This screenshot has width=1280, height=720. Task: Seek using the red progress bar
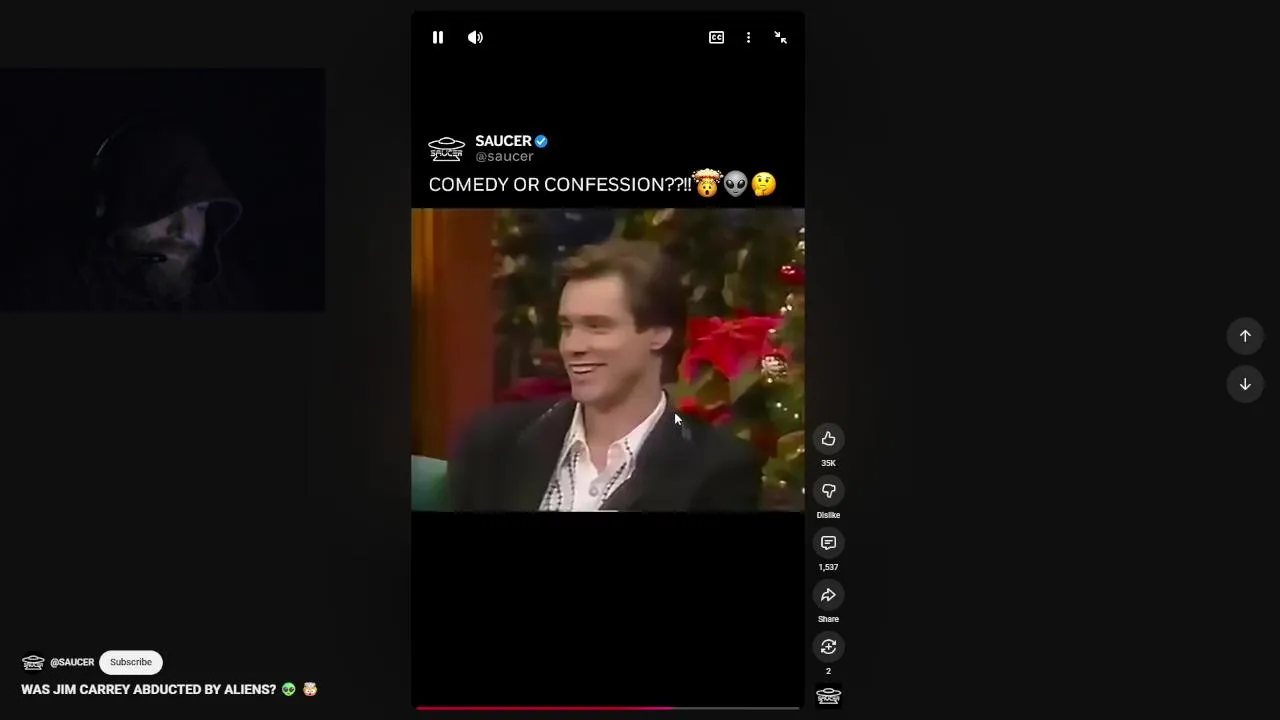click(x=607, y=708)
